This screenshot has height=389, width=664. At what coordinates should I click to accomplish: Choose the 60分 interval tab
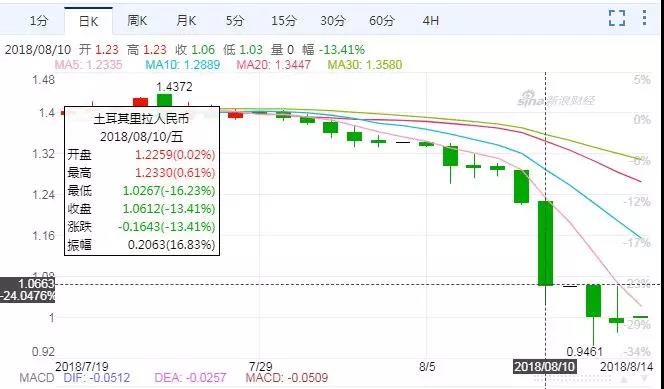click(x=382, y=20)
